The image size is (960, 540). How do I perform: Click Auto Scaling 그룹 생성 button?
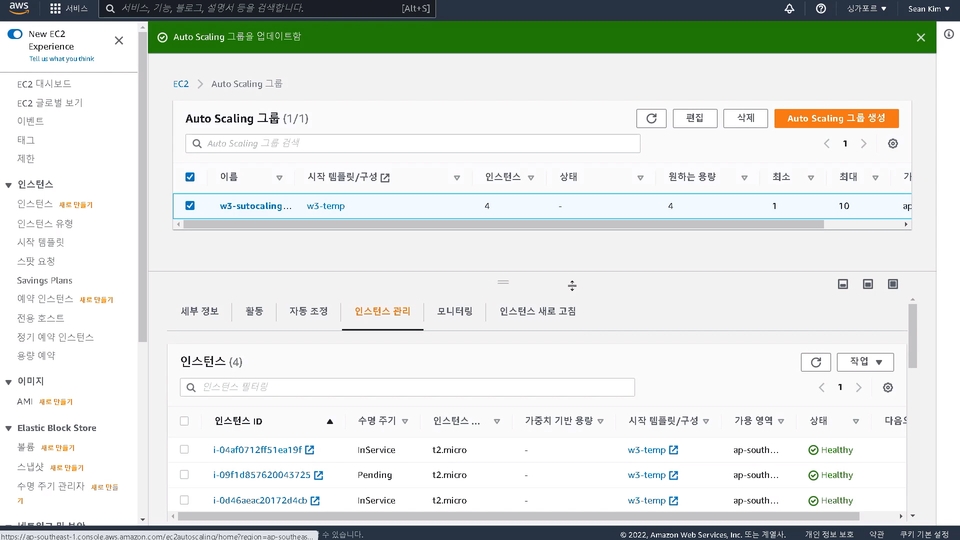(836, 118)
